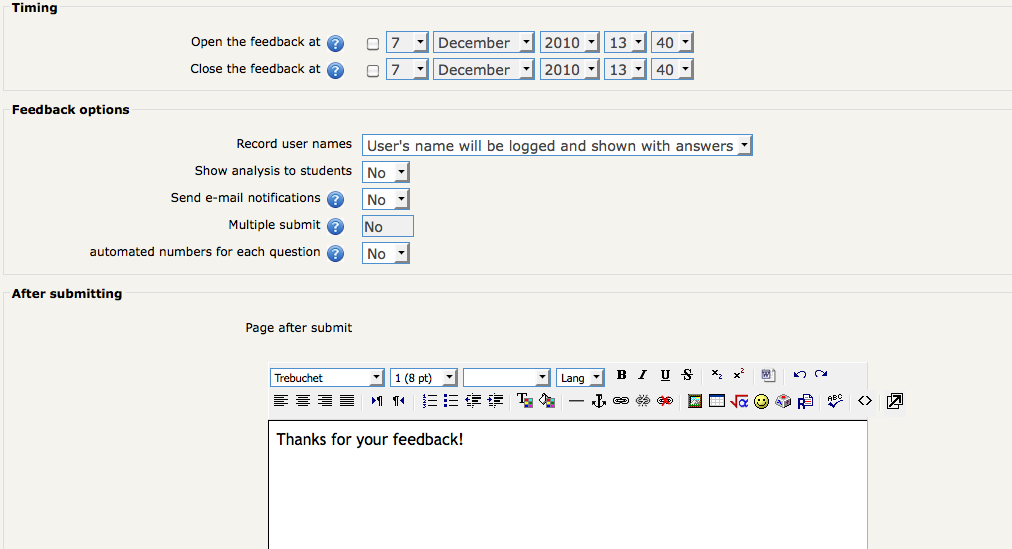
Task: Open the Trebuchet font family dropdown
Action: 327,378
